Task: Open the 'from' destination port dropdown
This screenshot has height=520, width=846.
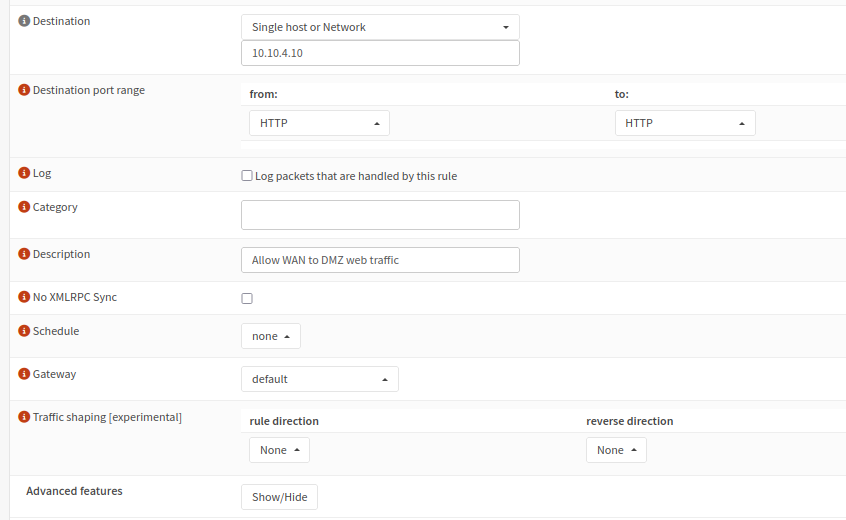Action: click(319, 123)
